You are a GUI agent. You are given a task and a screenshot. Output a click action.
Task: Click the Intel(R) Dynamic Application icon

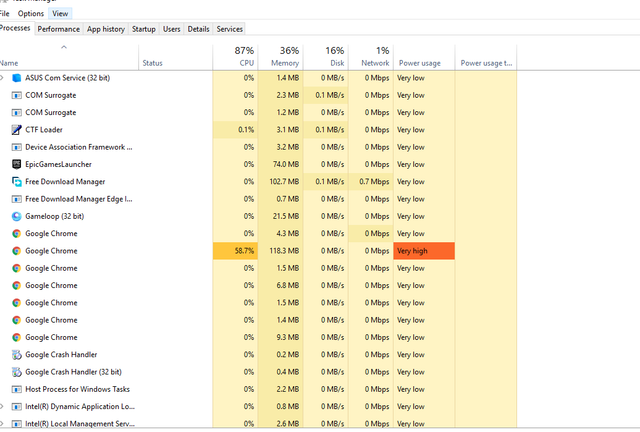16,407
